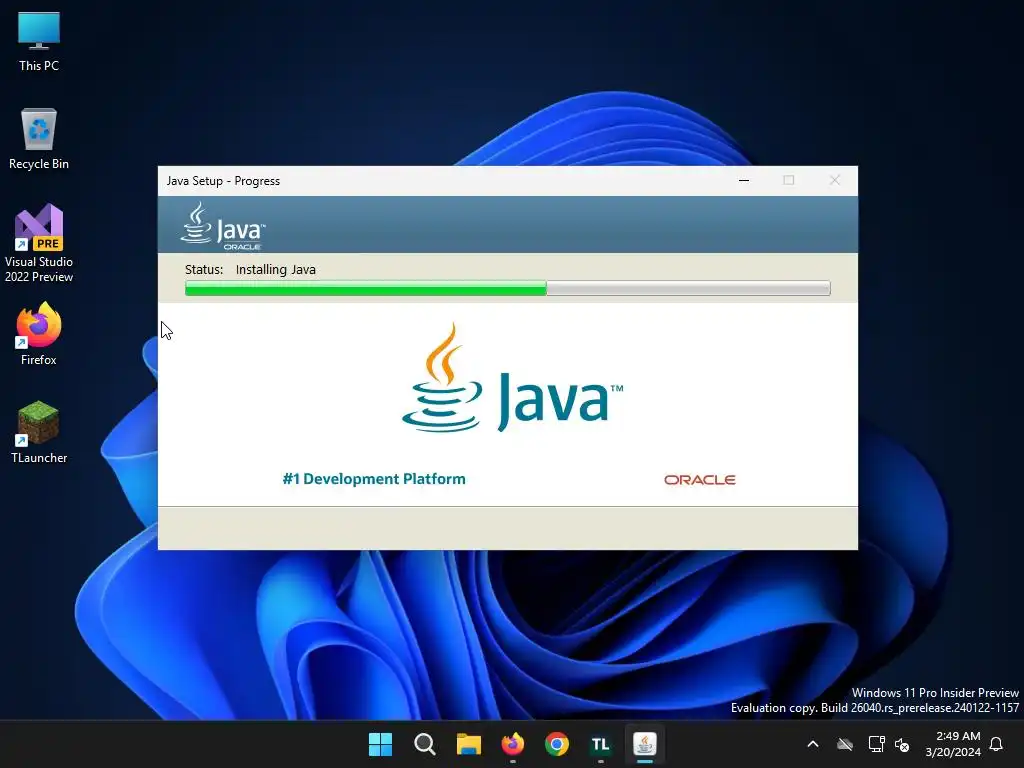This screenshot has height=768, width=1024.
Task: Select the Recycle Bin desktop icon
Action: [39, 140]
